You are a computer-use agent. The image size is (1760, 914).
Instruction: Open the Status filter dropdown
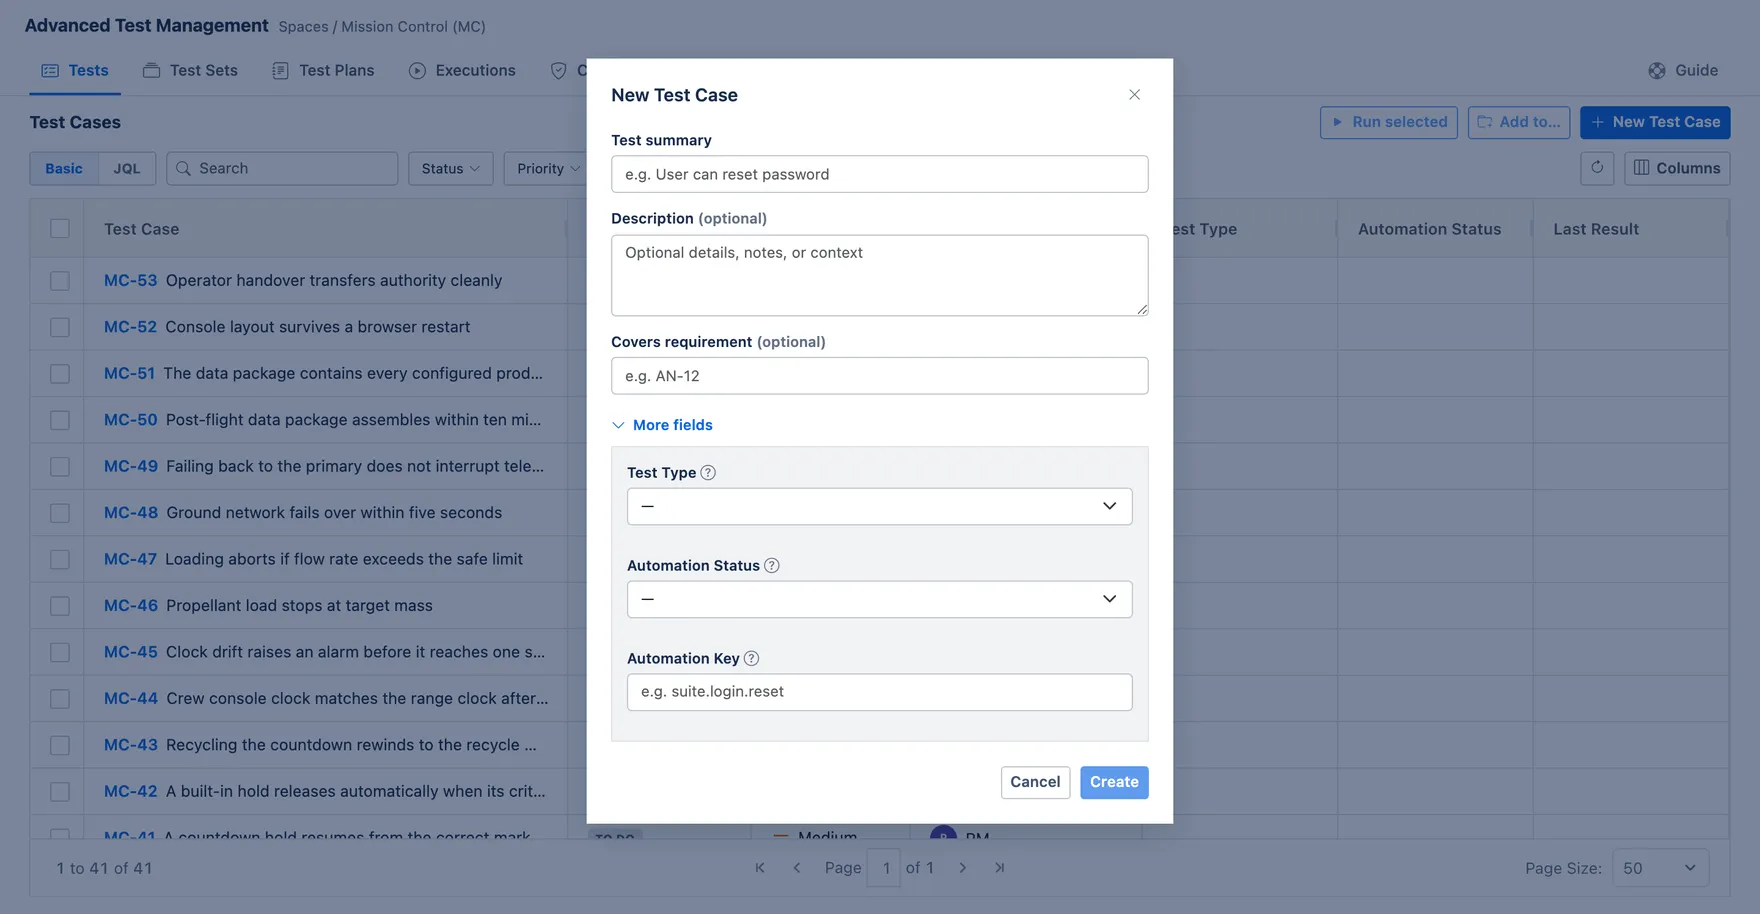pos(451,169)
